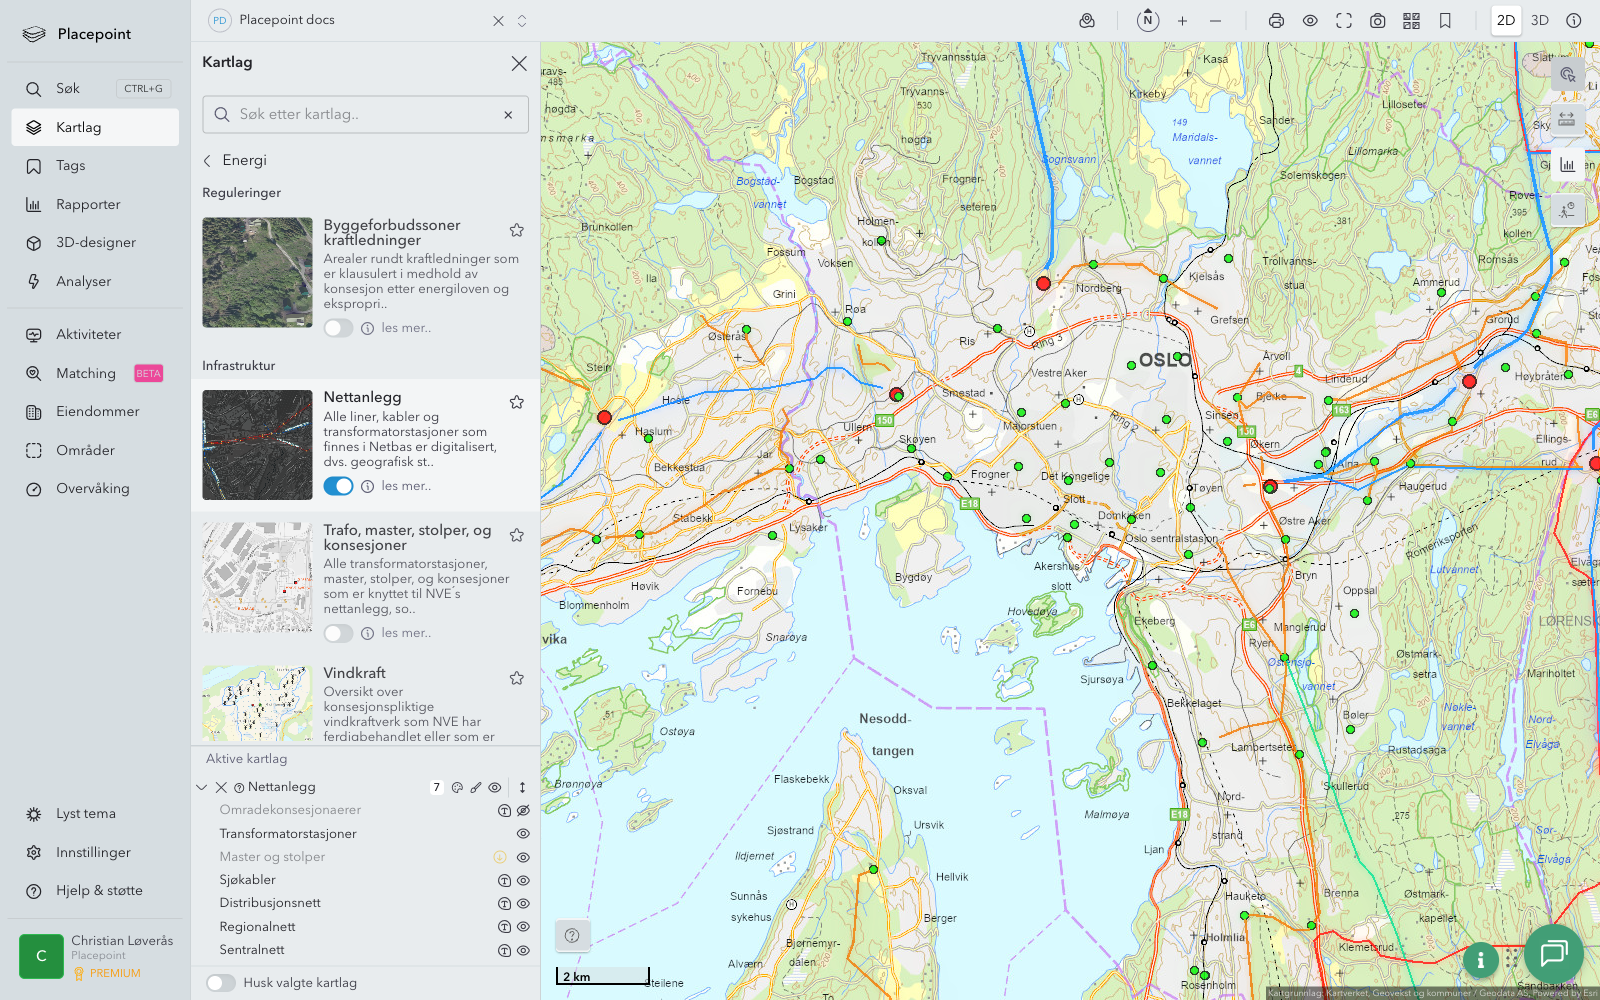Select Eiendommer in the sidebar menu
Screen dimensions: 1600x1000
click(97, 412)
